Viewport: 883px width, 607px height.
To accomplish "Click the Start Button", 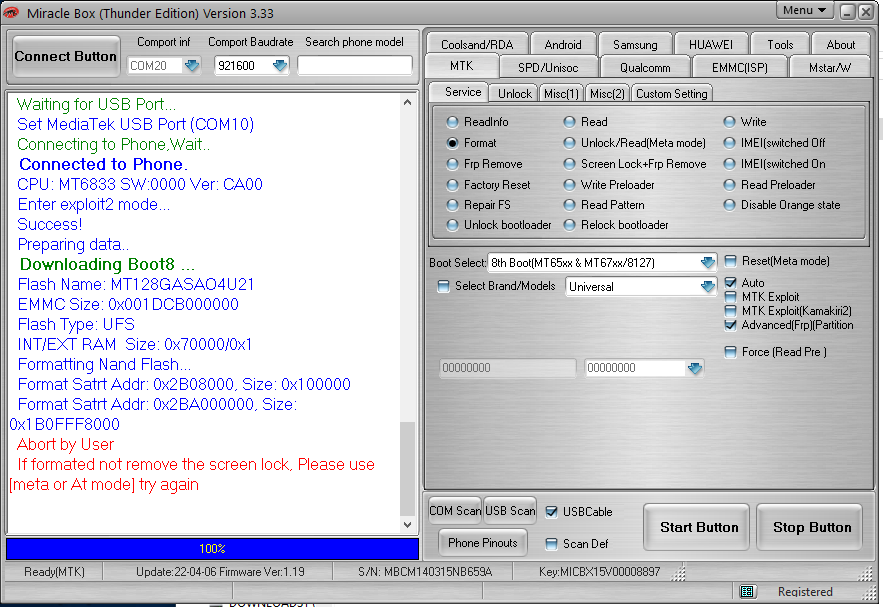I will point(699,527).
